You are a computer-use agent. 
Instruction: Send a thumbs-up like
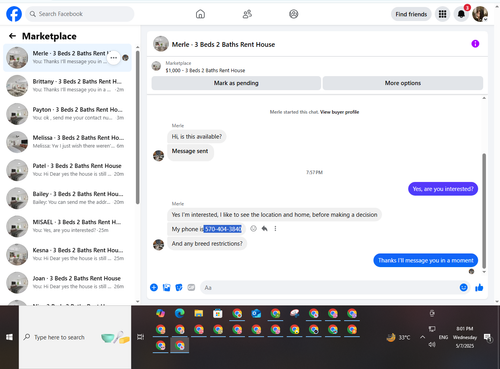pyautogui.click(x=479, y=287)
